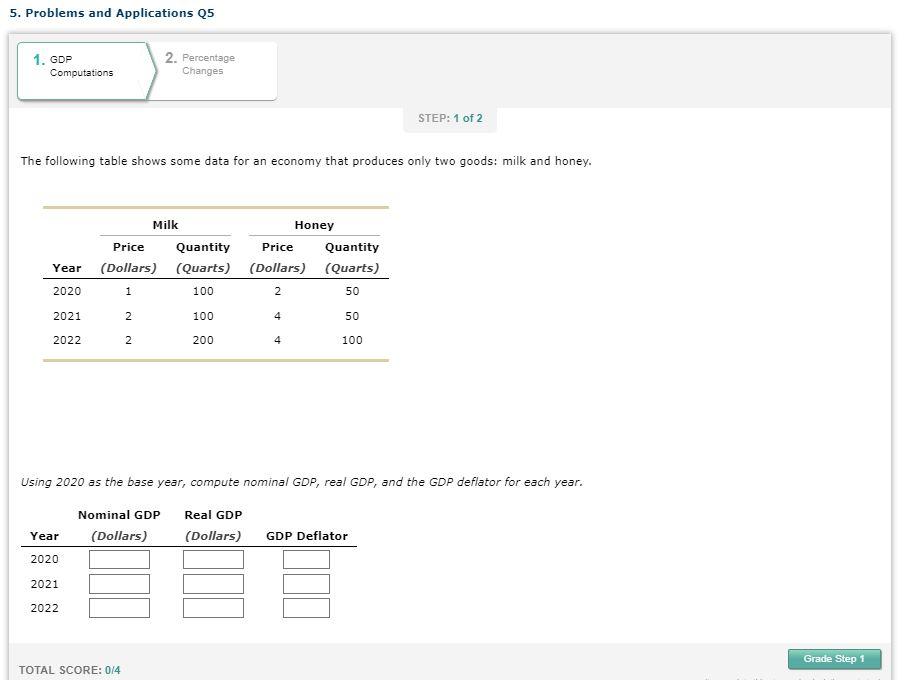Focus the 2022 Real GDP field

(213, 608)
